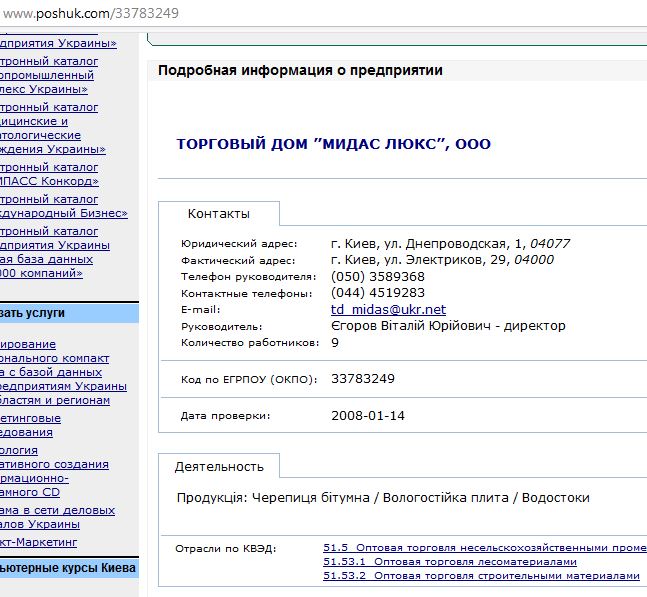Click the td_midas@ukr.net email link
Screen dimensions: 647x597
[388, 310]
